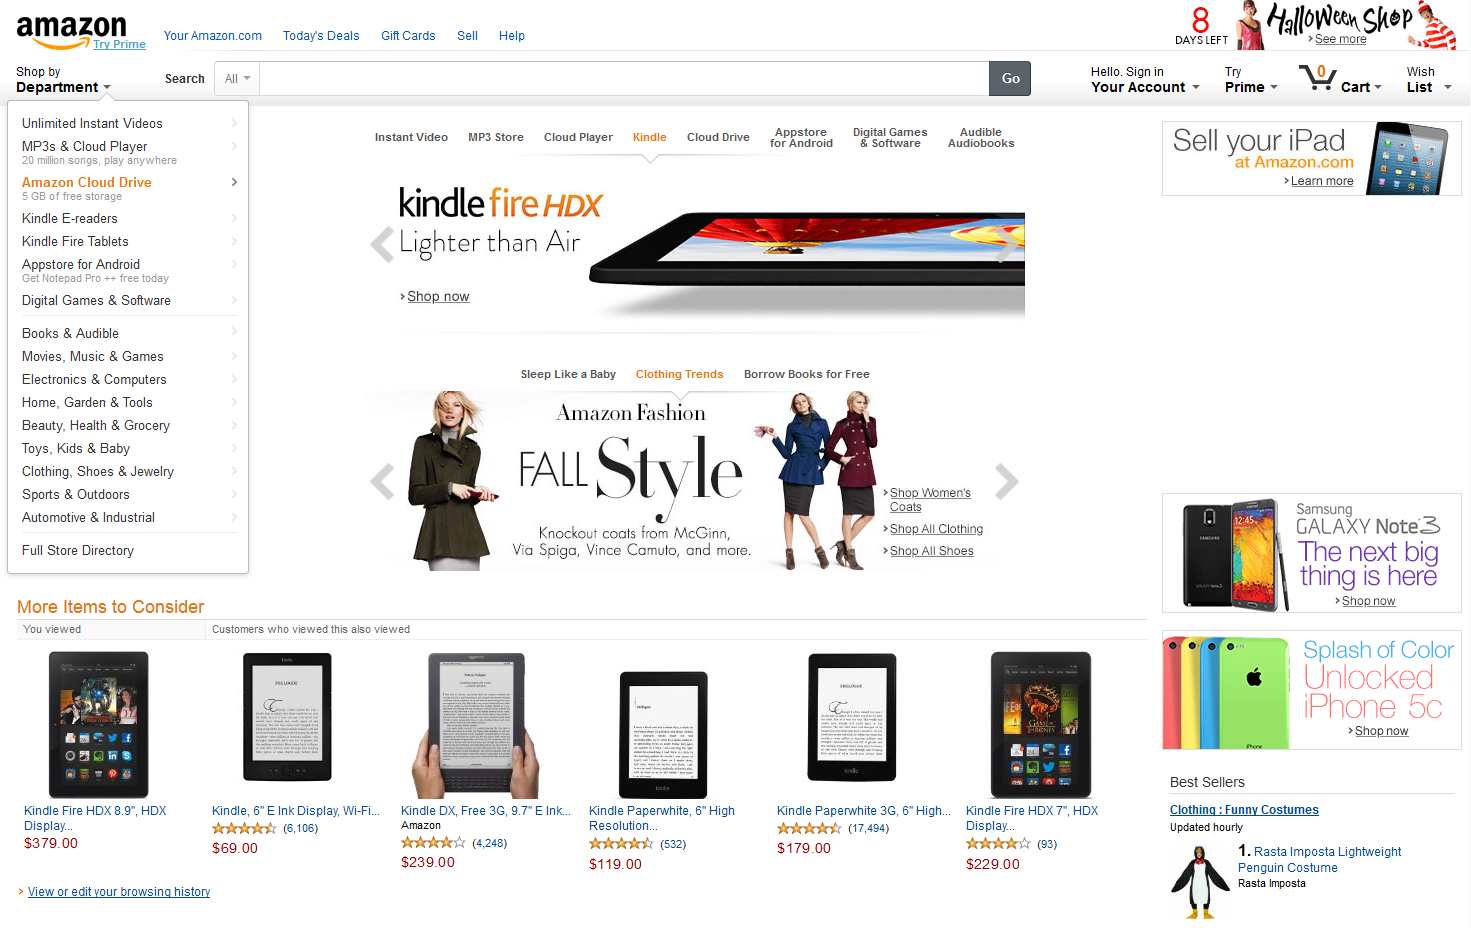This screenshot has height=928, width=1471.
Task: Expand the Your Account dropdown
Action: pyautogui.click(x=1145, y=79)
